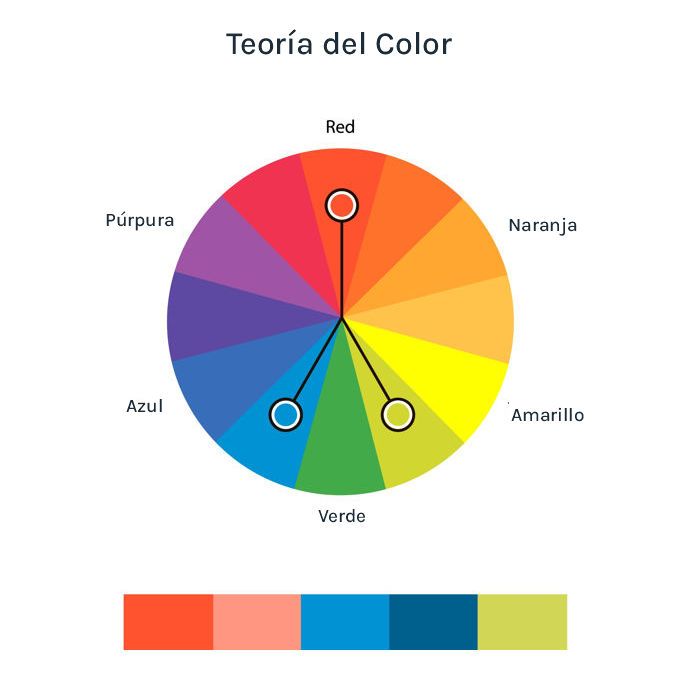Screen dimensions: 700x700
Task: Click the "Verde" label below the wheel
Action: [342, 516]
